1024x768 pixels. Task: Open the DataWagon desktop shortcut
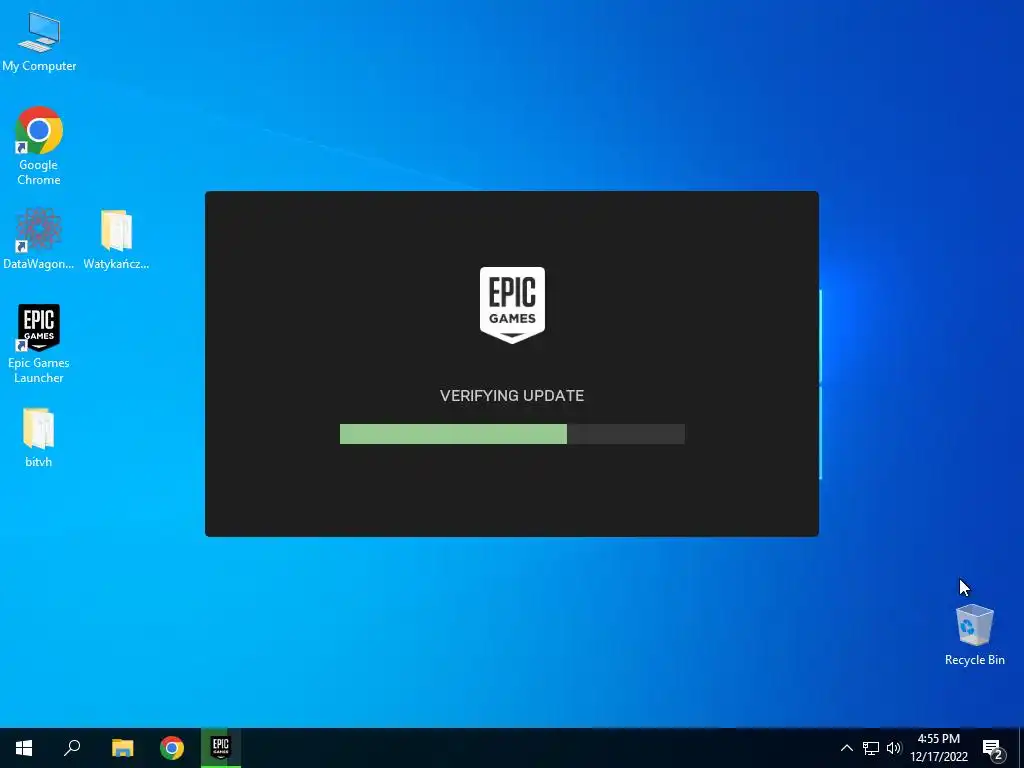(39, 239)
